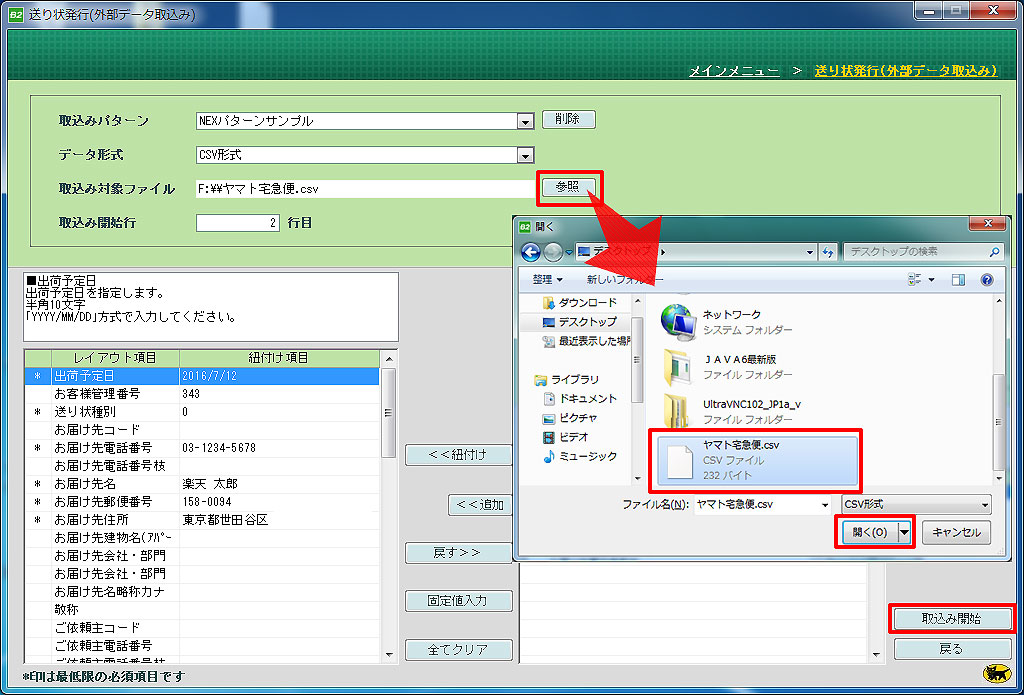
Task: Click the 固定値入力 button
Action: [458, 601]
